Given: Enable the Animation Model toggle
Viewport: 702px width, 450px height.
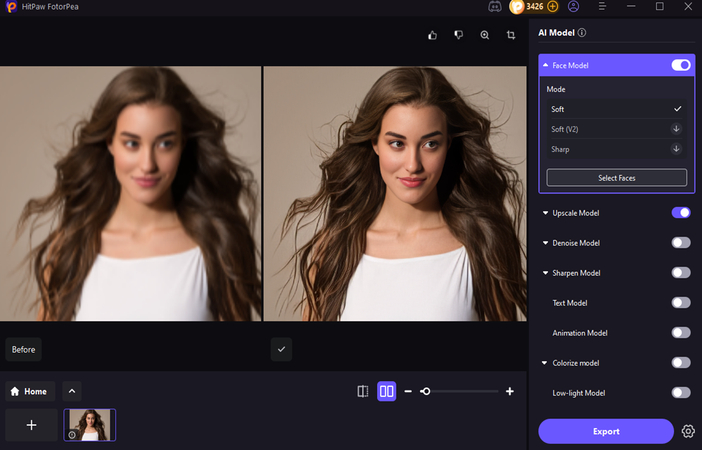Looking at the screenshot, I should tap(681, 333).
